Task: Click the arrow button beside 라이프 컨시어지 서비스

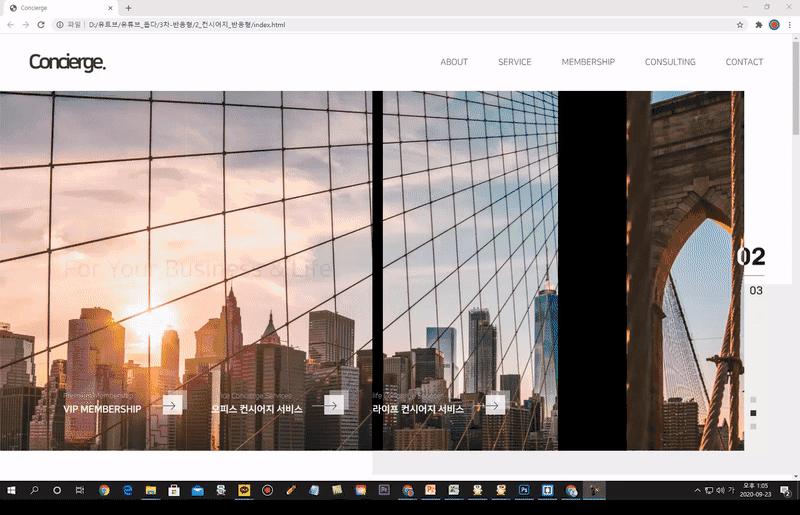Action: pyautogui.click(x=495, y=406)
